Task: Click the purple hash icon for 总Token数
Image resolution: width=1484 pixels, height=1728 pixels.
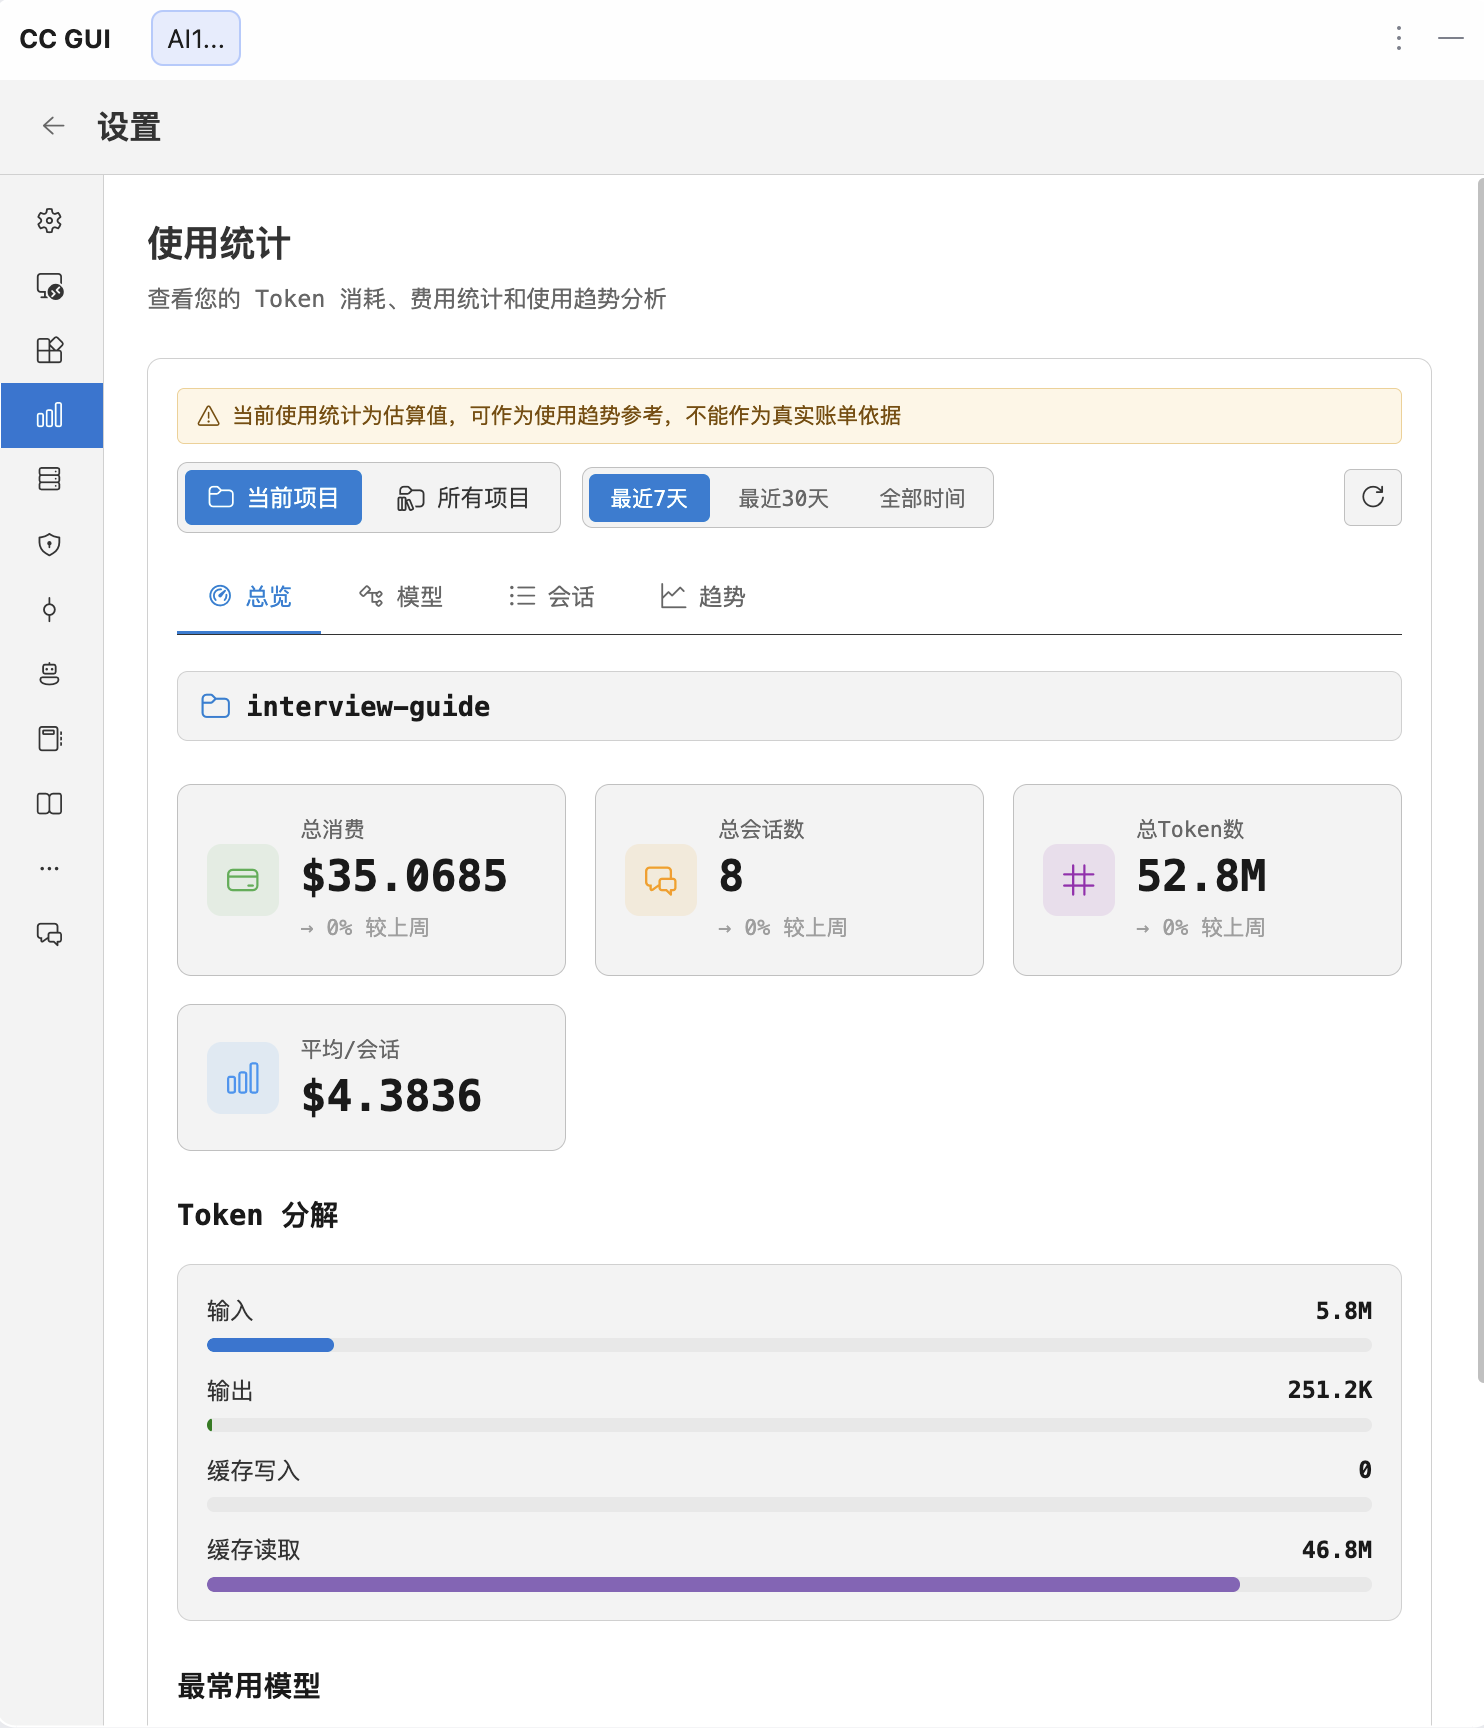Action: pyautogui.click(x=1079, y=880)
